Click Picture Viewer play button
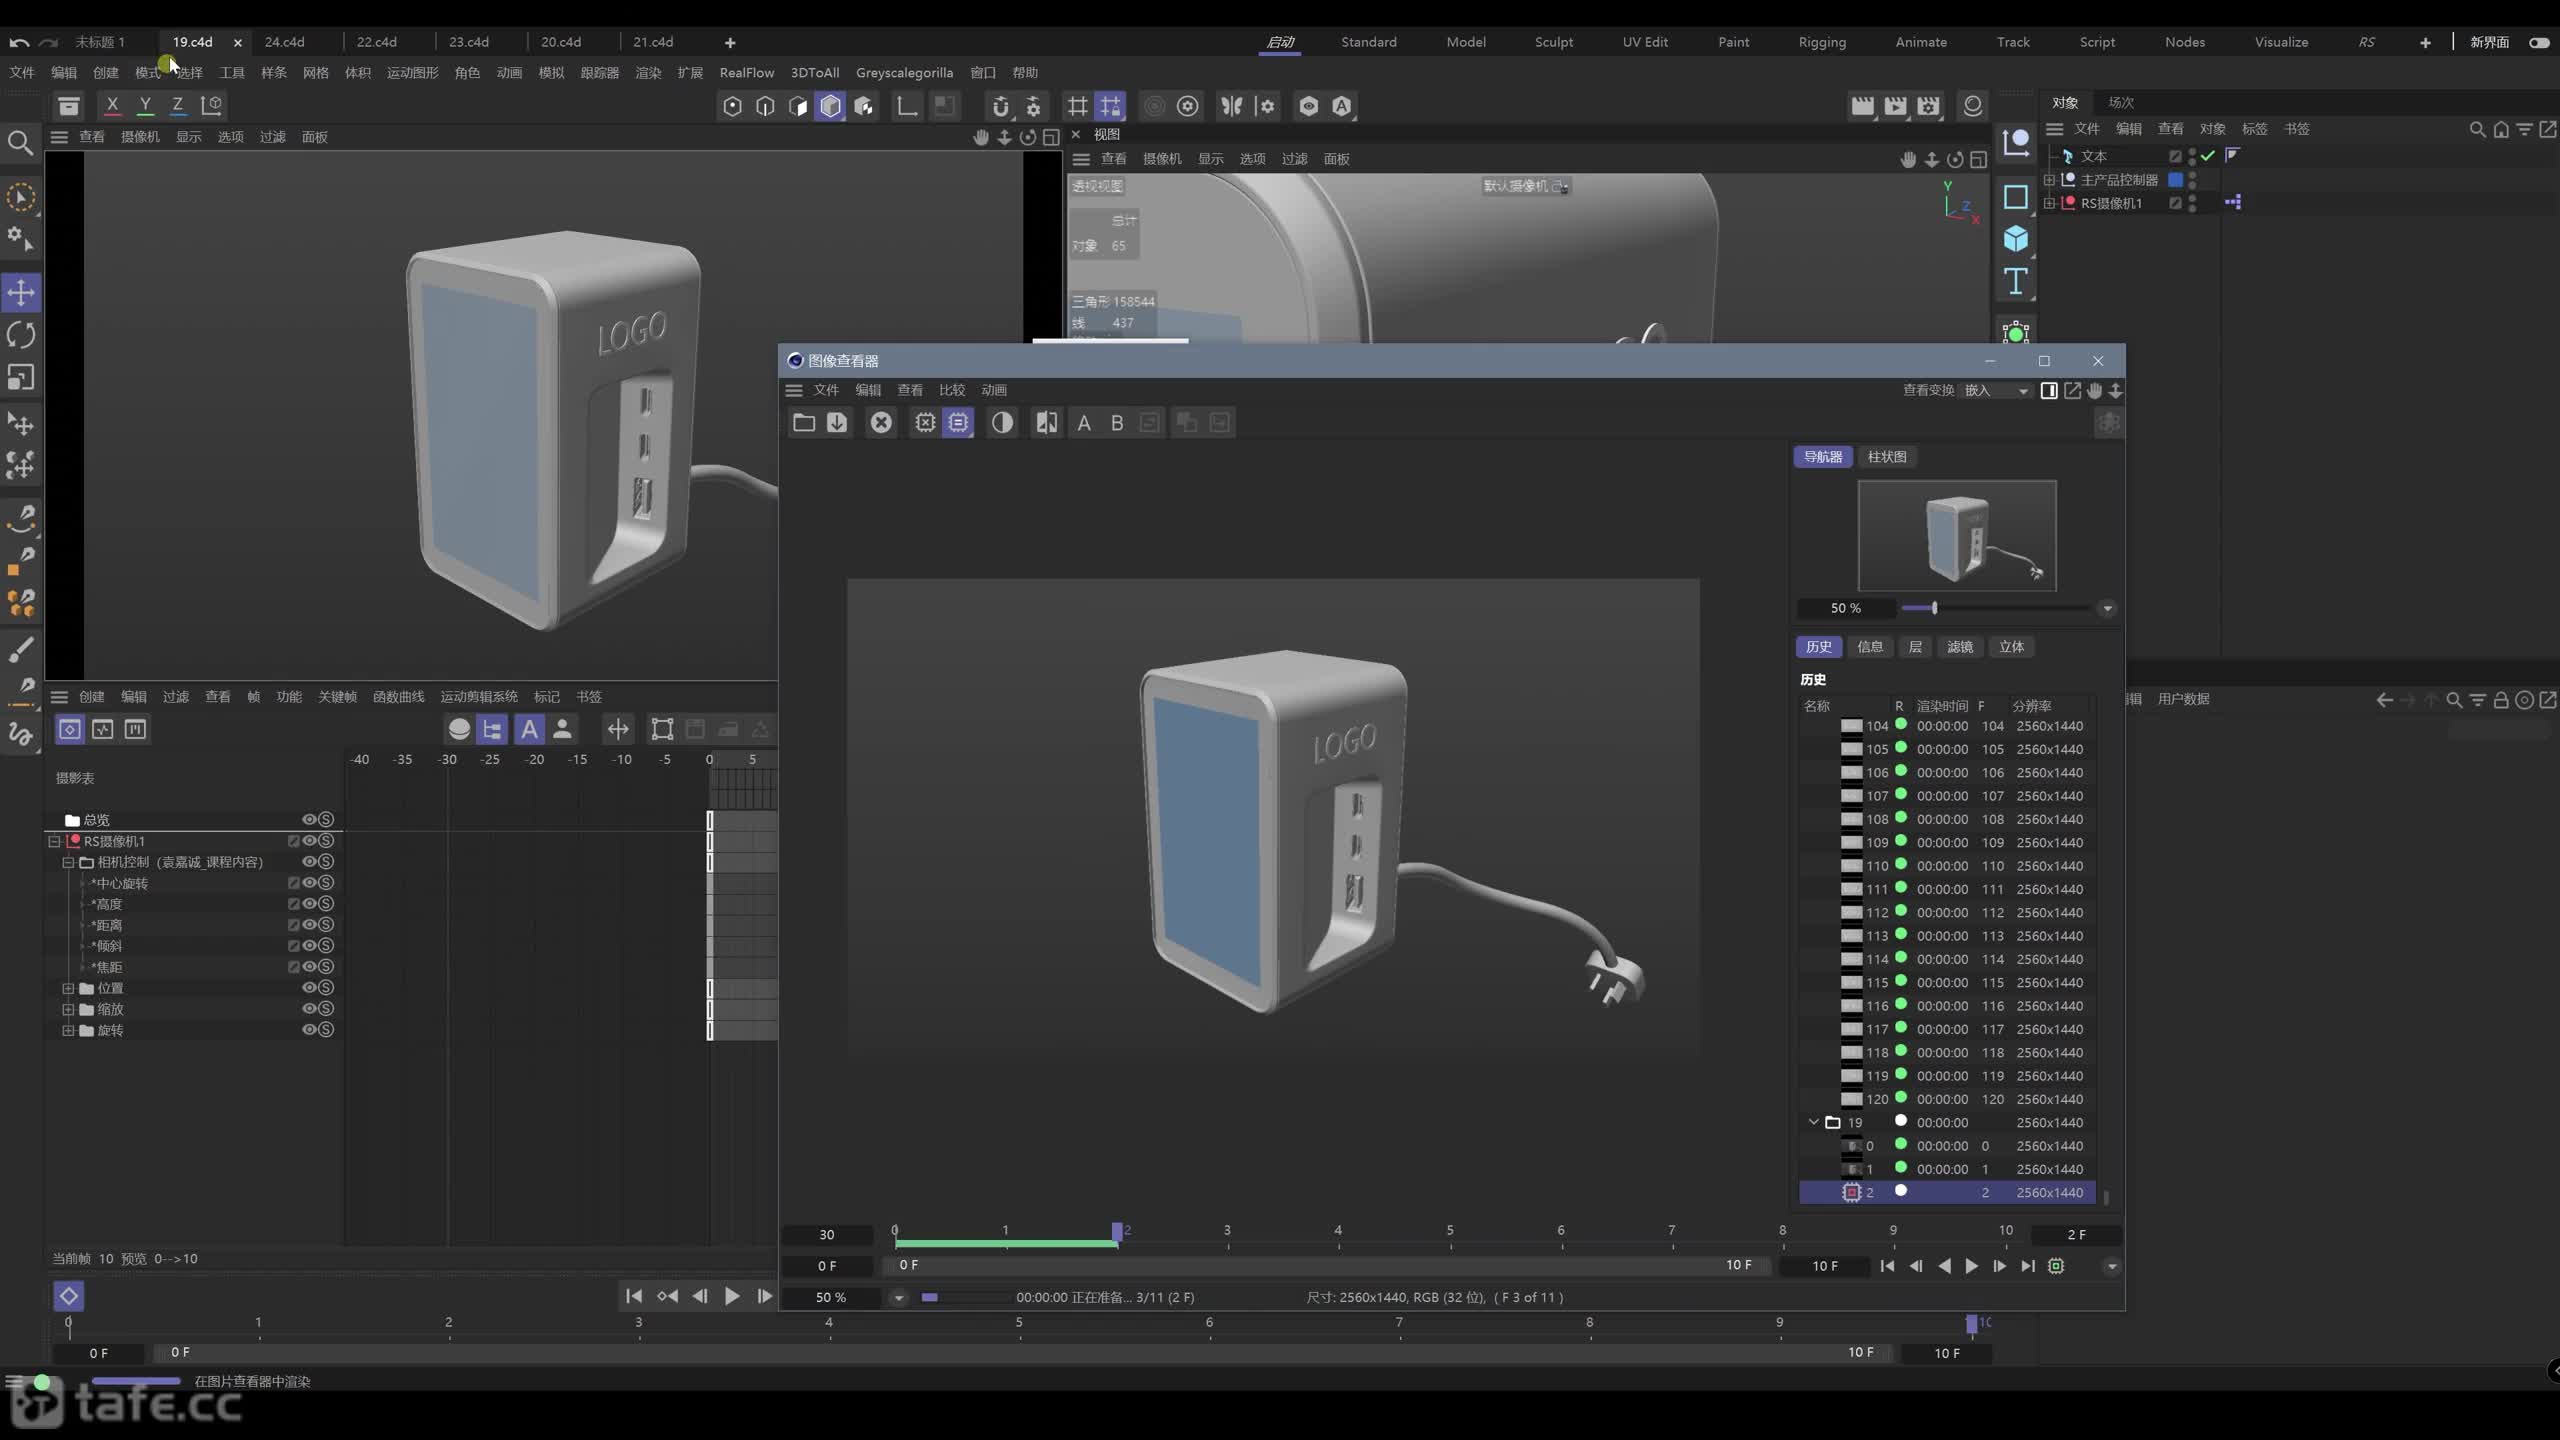Screen dimensions: 2560x1440 tap(1971, 1266)
